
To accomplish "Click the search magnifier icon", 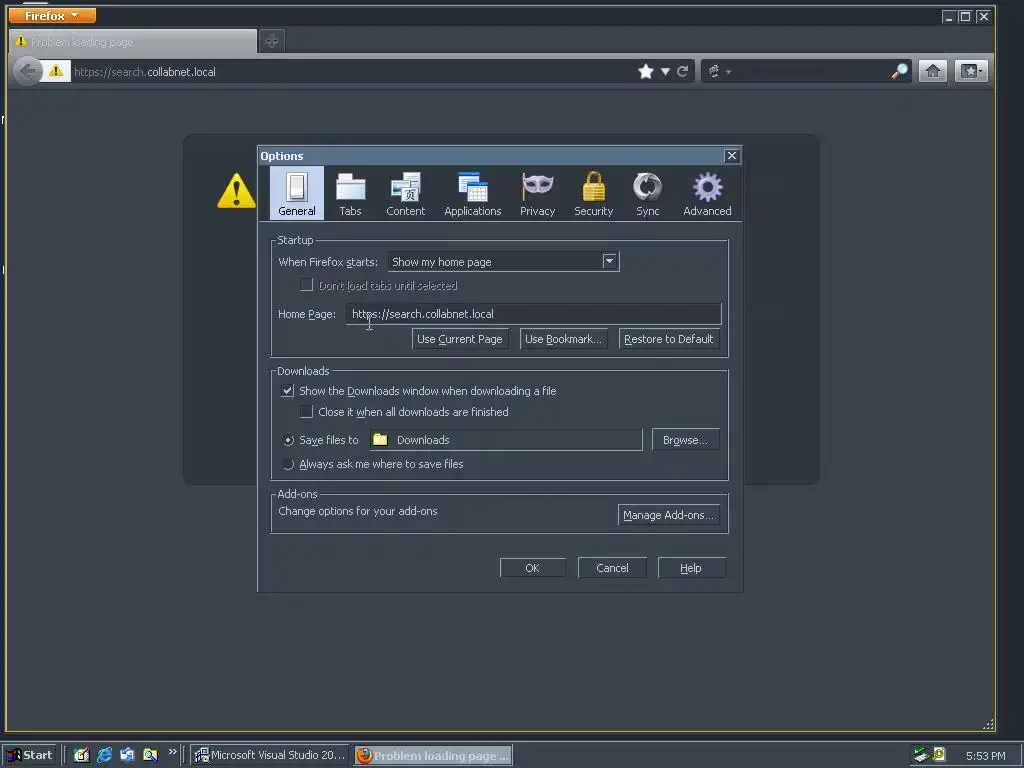I will [899, 71].
